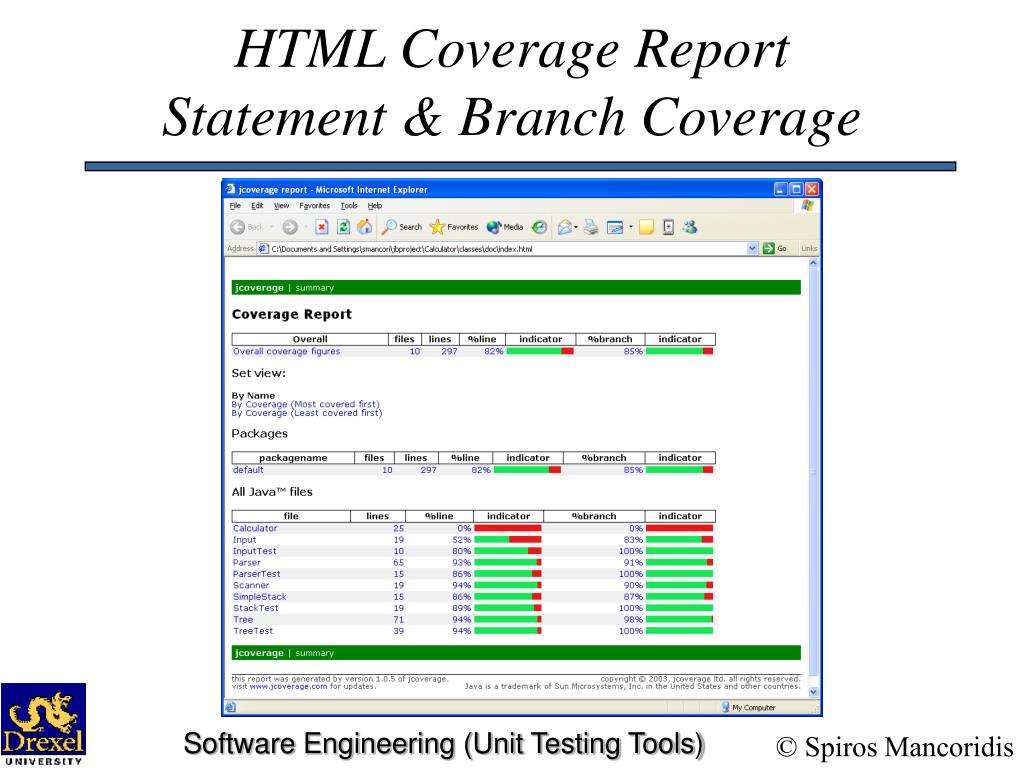Go to the Home page icon
Image resolution: width=1024 pixels, height=768 pixels.
(364, 227)
